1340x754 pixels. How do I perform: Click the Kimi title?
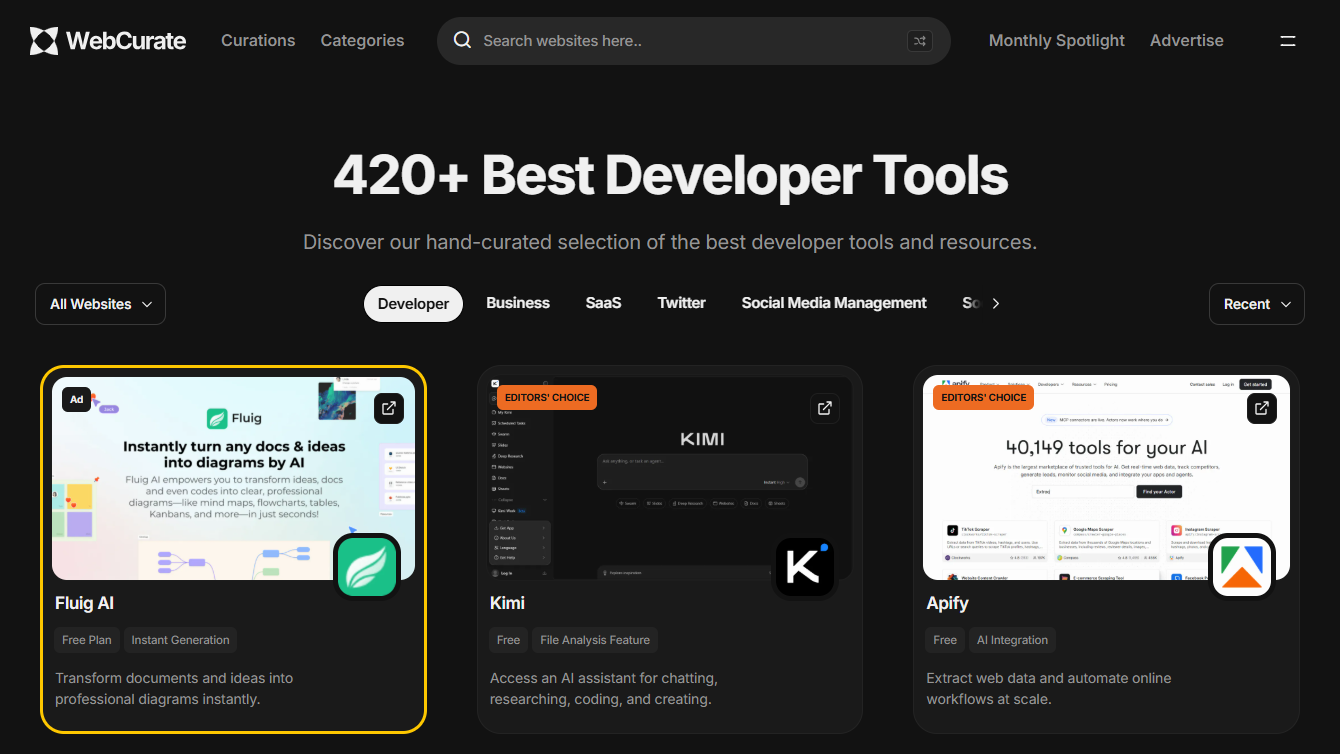click(508, 603)
